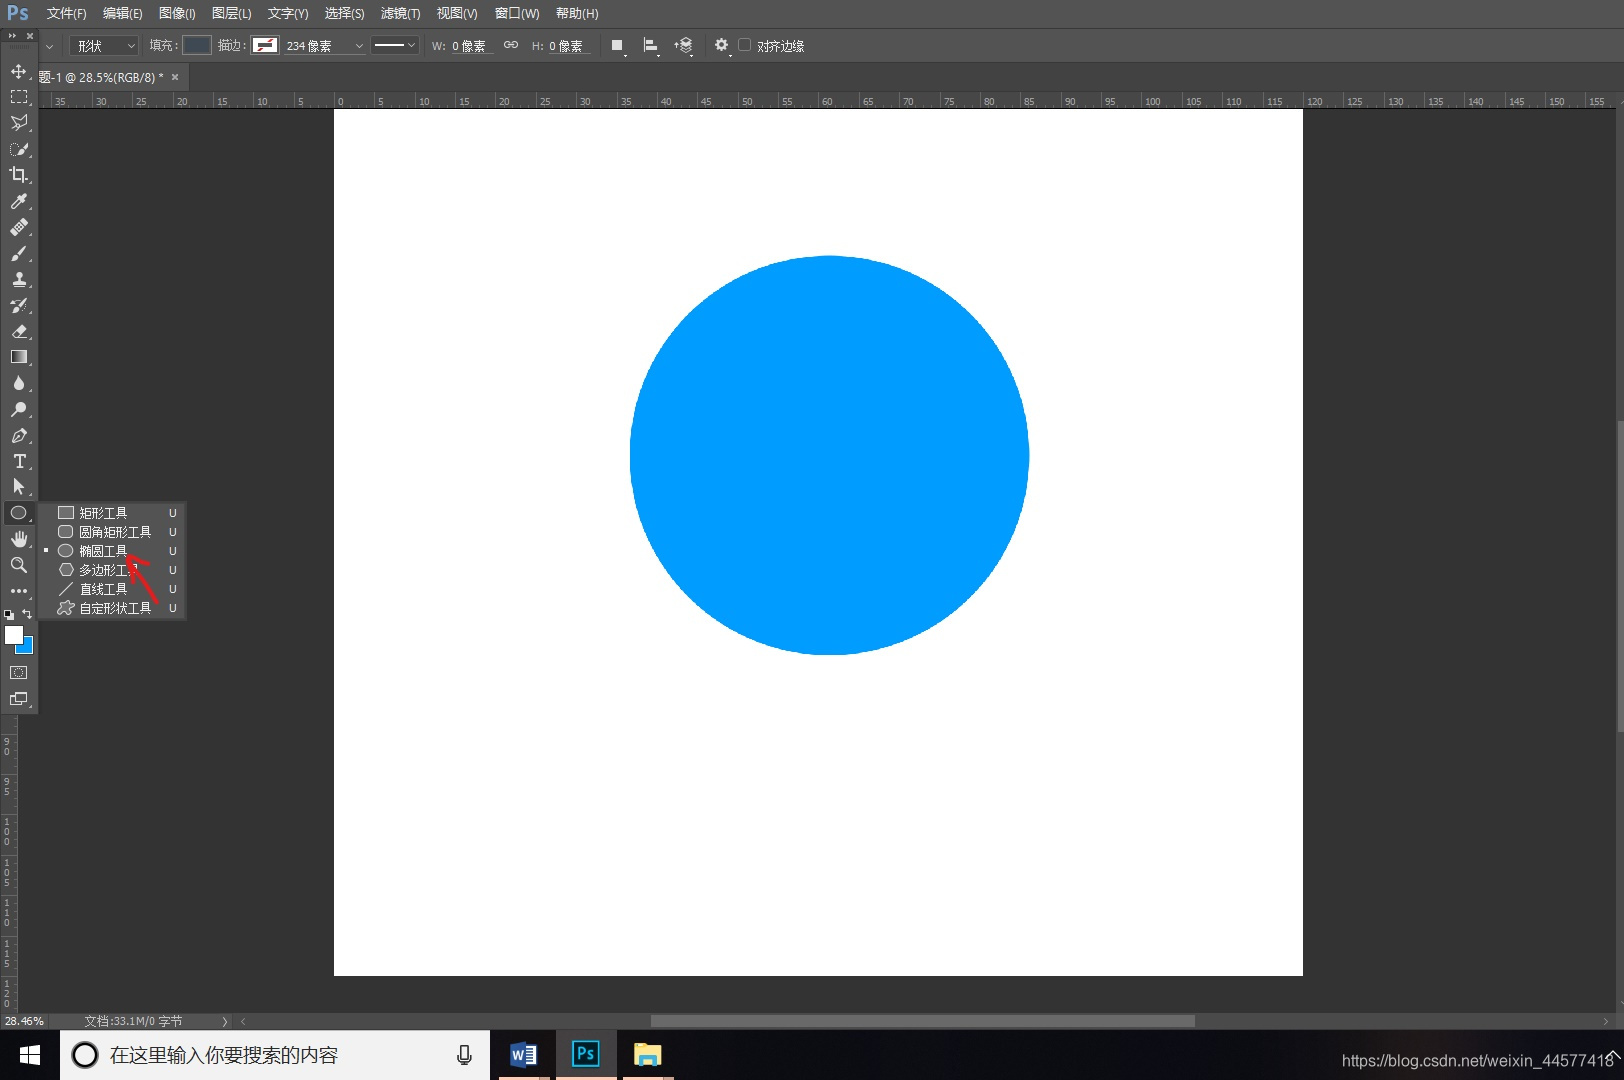Viewport: 1624px width, 1080px height.
Task: Close the document tab 28.5%(RGB/8)
Action: (175, 77)
